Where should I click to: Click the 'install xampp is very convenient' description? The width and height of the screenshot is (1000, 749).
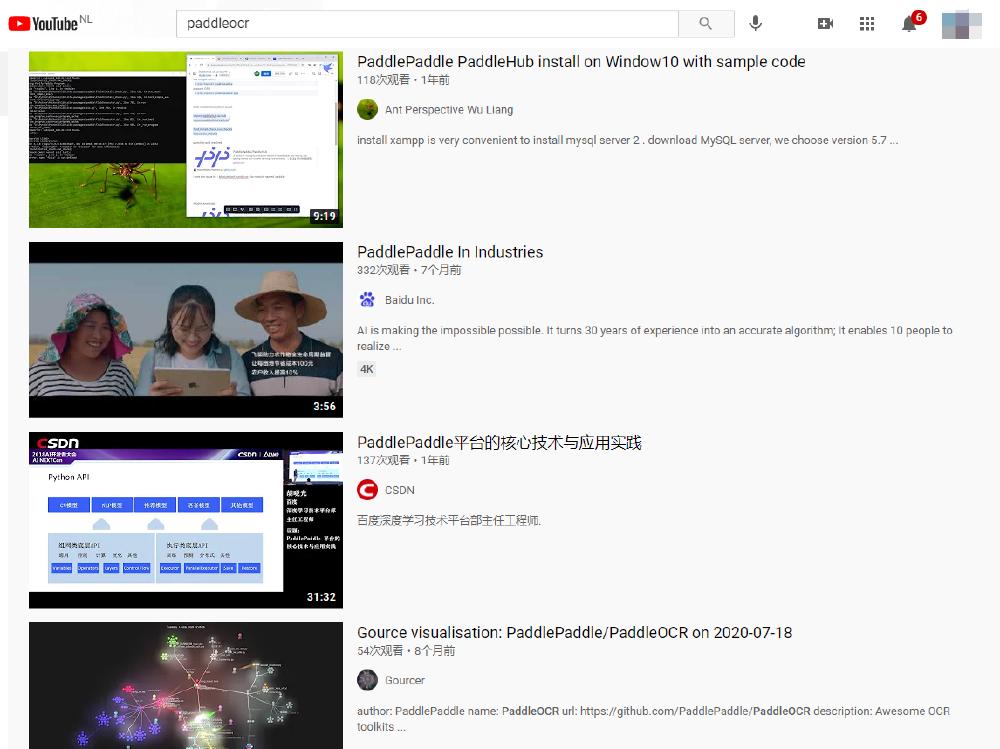pos(628,140)
